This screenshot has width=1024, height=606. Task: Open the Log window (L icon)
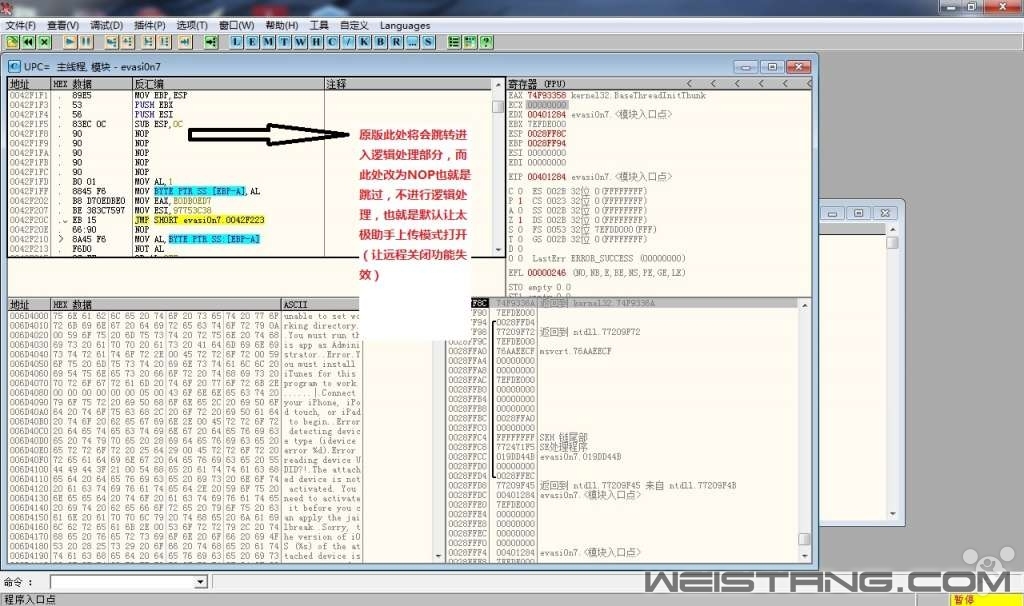pyautogui.click(x=237, y=42)
